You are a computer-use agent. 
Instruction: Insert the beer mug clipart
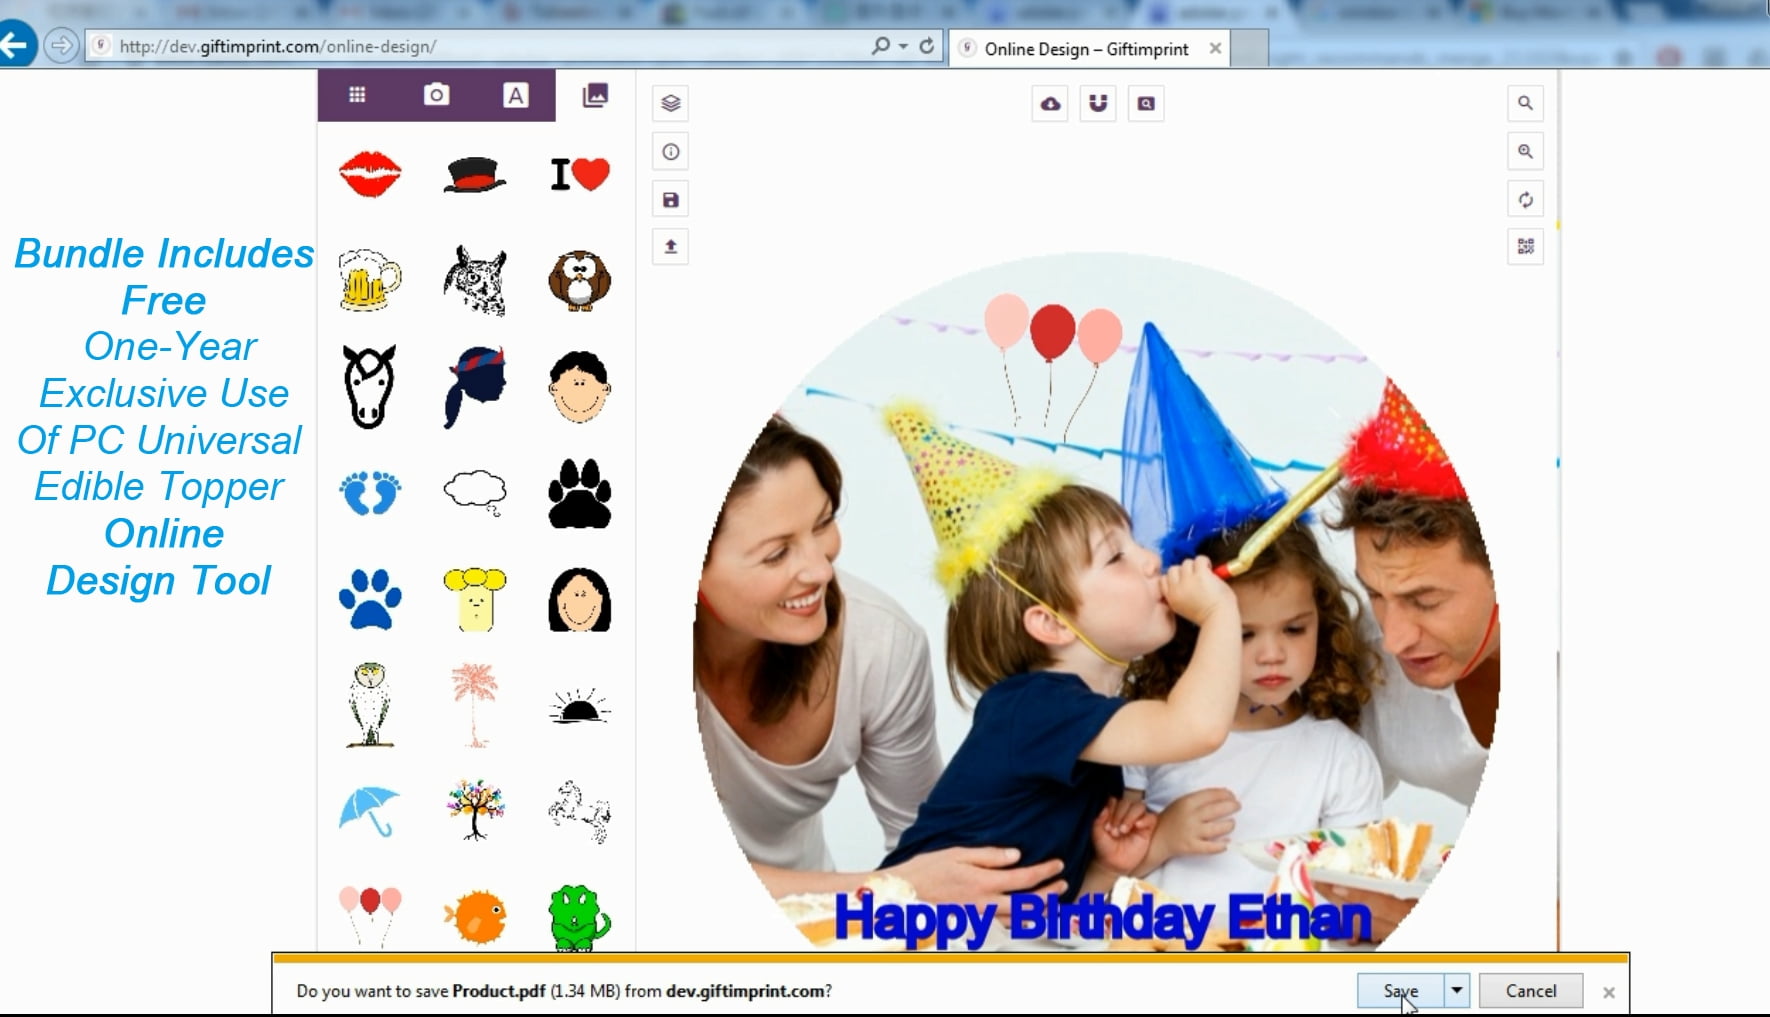pos(370,280)
